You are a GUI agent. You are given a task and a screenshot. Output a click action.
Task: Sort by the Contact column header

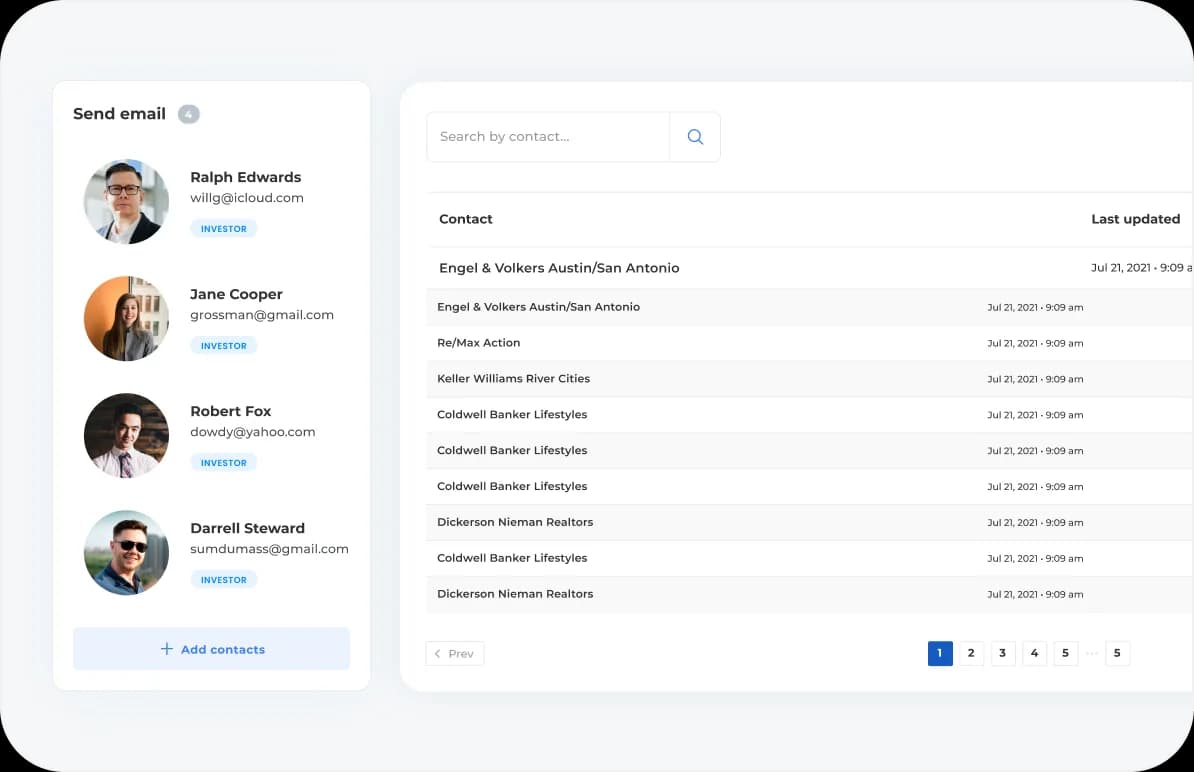click(x=466, y=219)
